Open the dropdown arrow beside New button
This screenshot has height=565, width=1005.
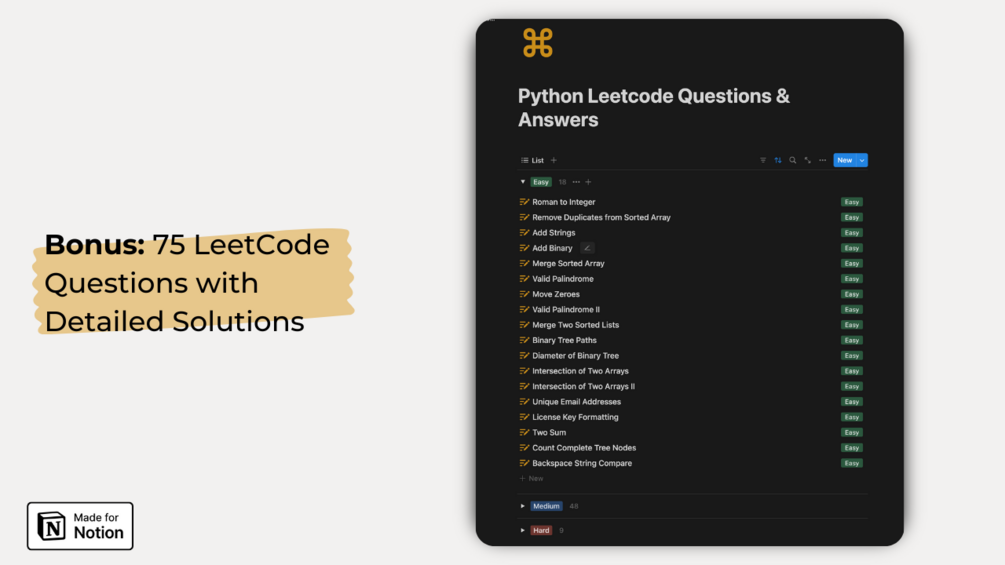coord(863,160)
